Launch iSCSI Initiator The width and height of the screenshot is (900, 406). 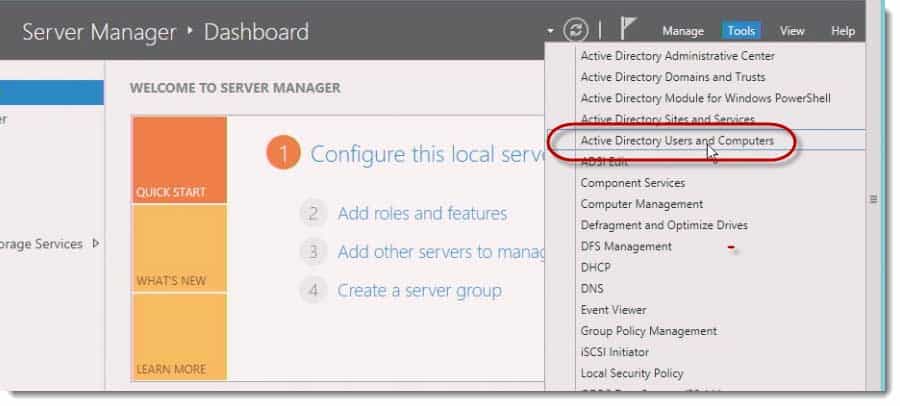tap(614, 353)
